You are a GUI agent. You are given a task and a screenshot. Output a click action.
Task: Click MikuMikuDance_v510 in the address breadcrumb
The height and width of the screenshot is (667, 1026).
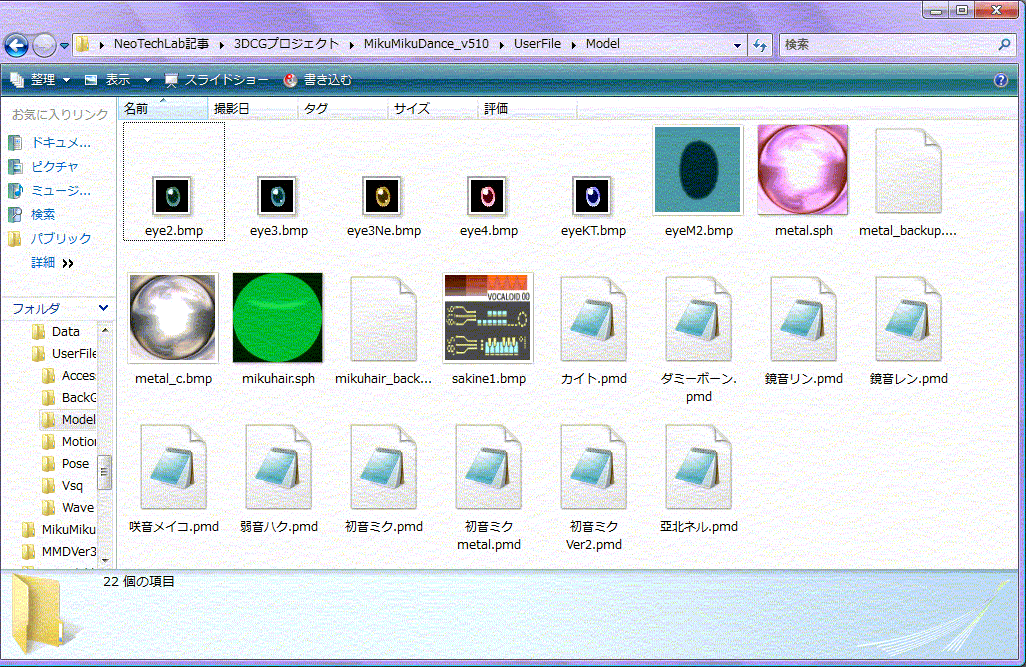pos(426,44)
